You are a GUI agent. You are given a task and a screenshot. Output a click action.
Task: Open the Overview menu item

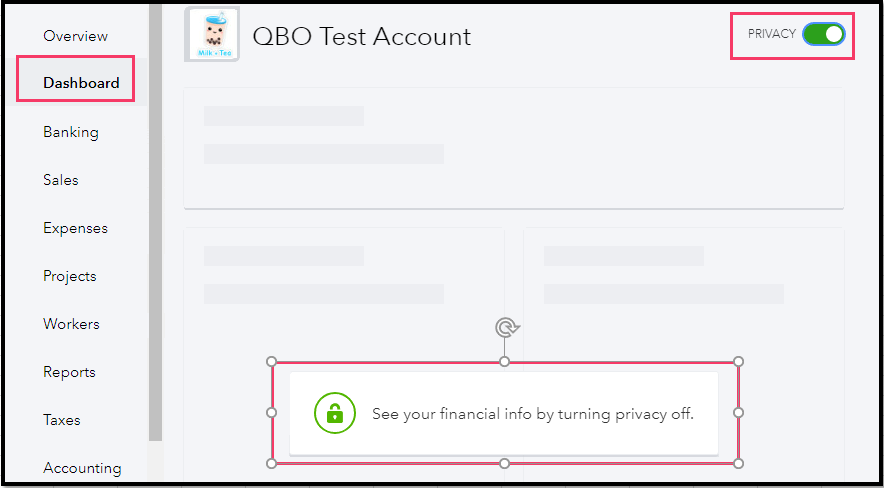pyautogui.click(x=75, y=36)
